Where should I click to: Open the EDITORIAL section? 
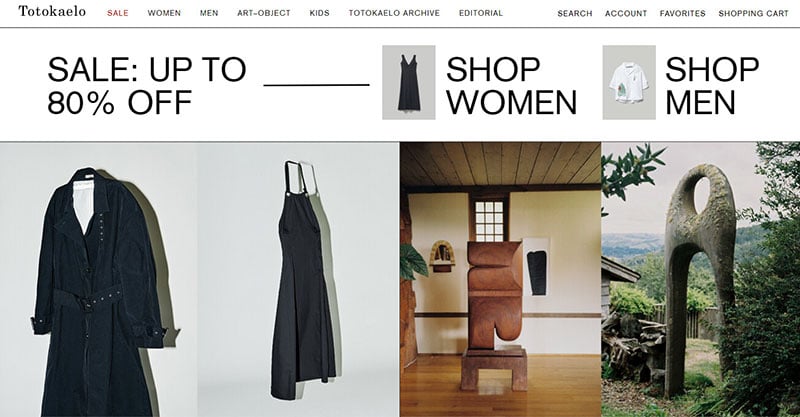(x=481, y=13)
